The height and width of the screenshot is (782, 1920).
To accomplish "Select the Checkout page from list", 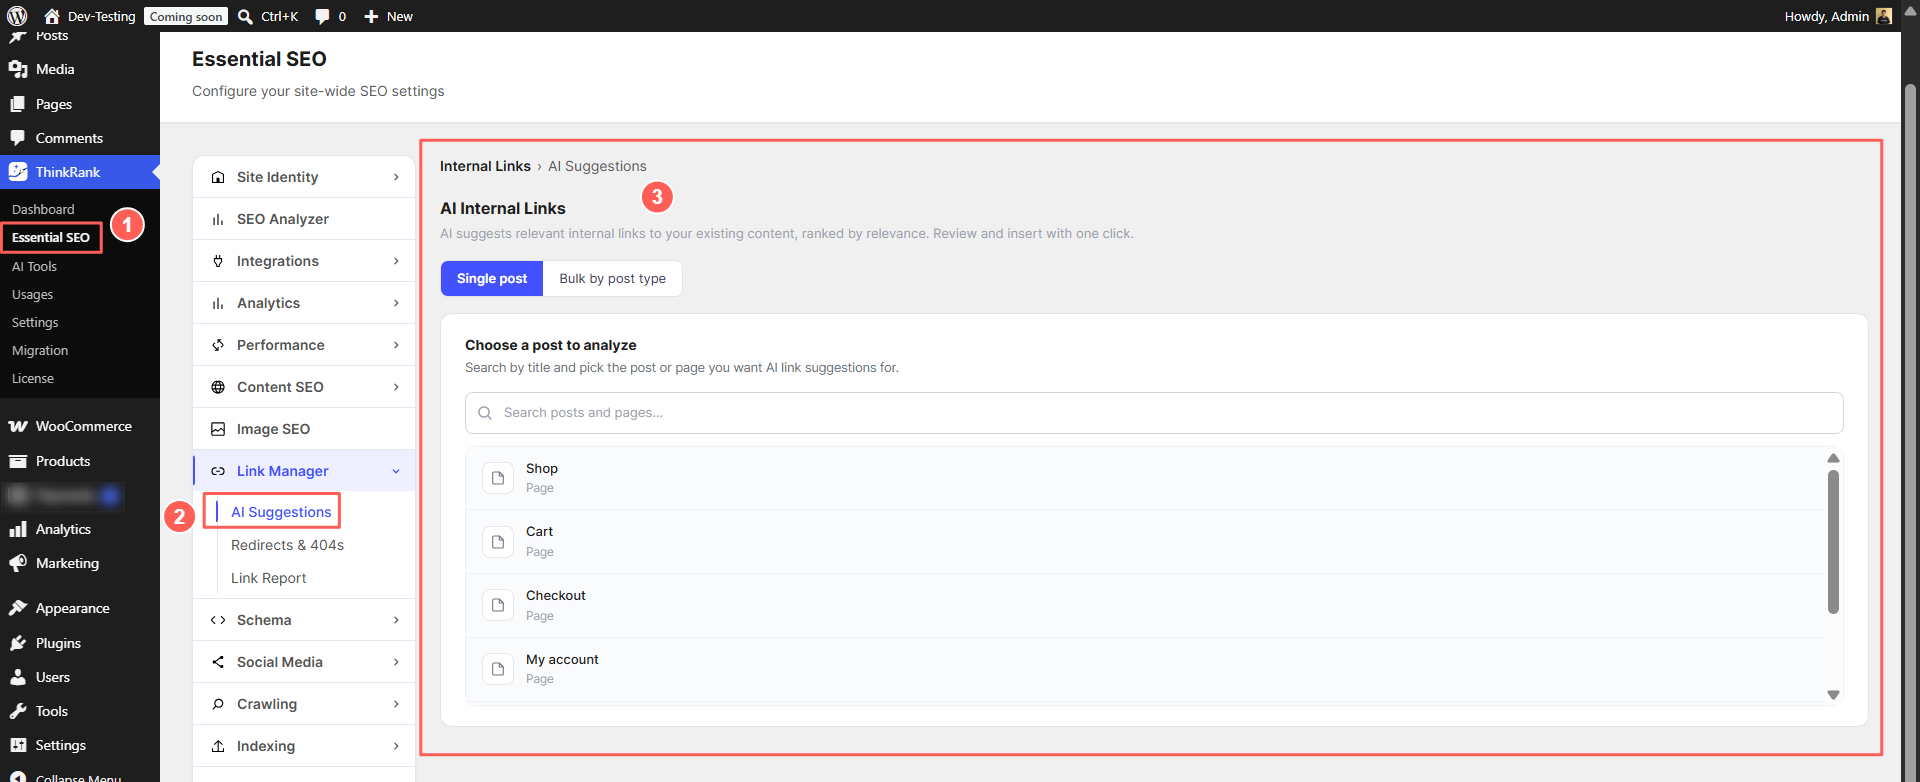I will pyautogui.click(x=1144, y=605).
